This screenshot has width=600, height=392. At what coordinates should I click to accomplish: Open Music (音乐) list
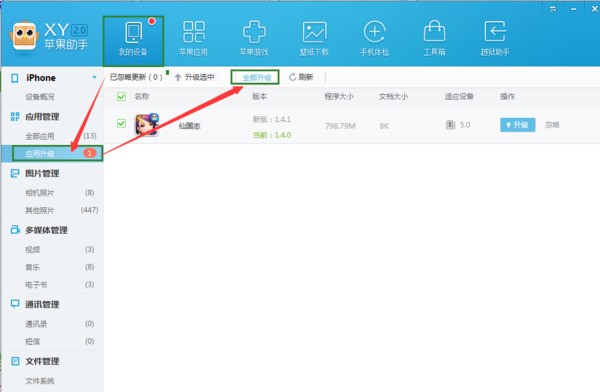pos(33,267)
